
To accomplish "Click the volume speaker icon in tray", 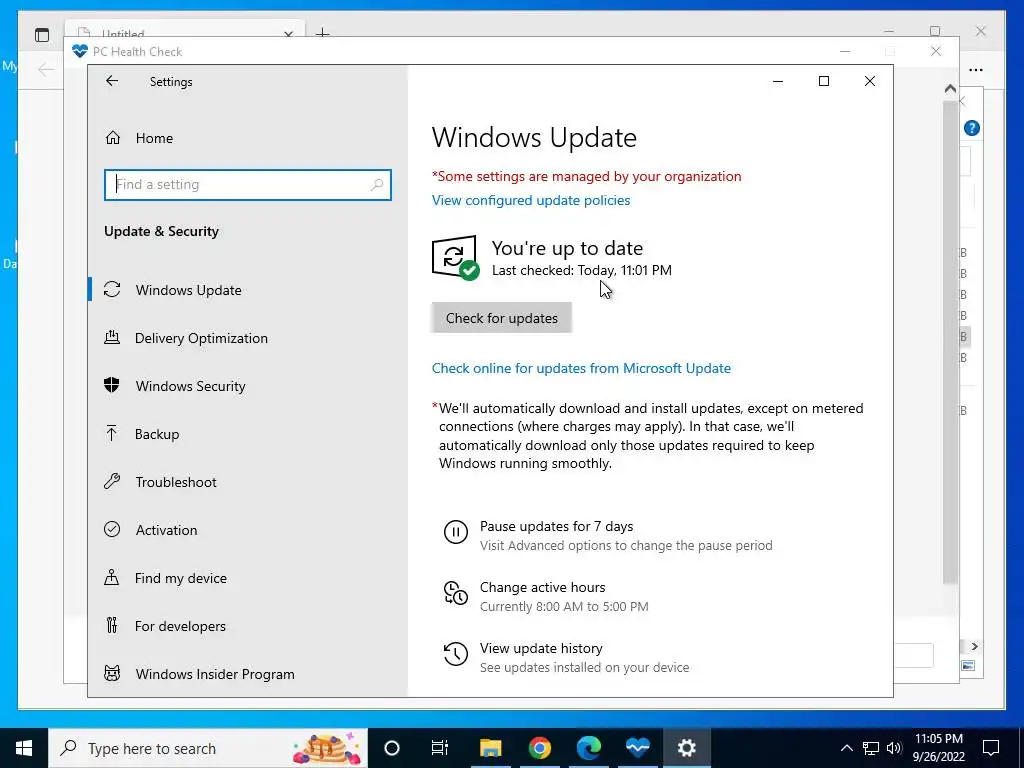I will coord(894,748).
